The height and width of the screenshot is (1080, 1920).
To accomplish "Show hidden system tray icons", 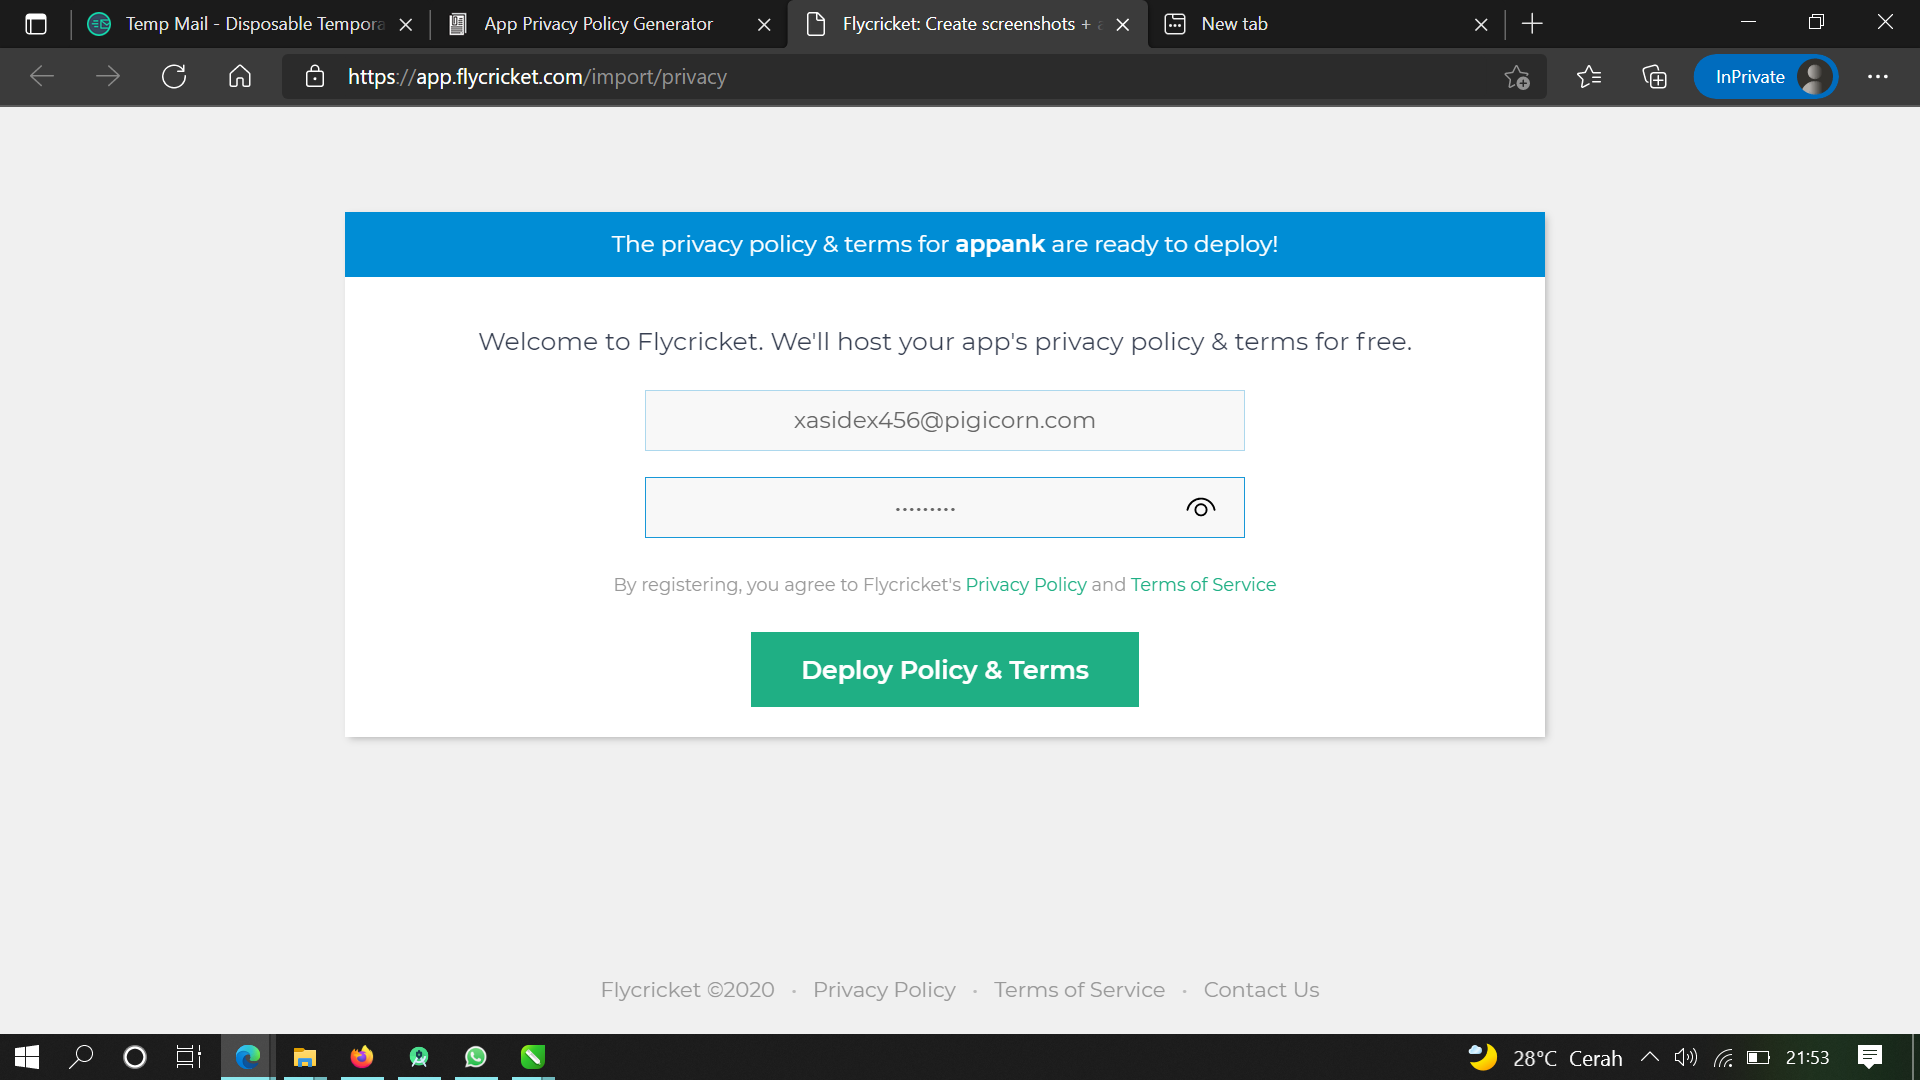I will click(x=1650, y=1057).
